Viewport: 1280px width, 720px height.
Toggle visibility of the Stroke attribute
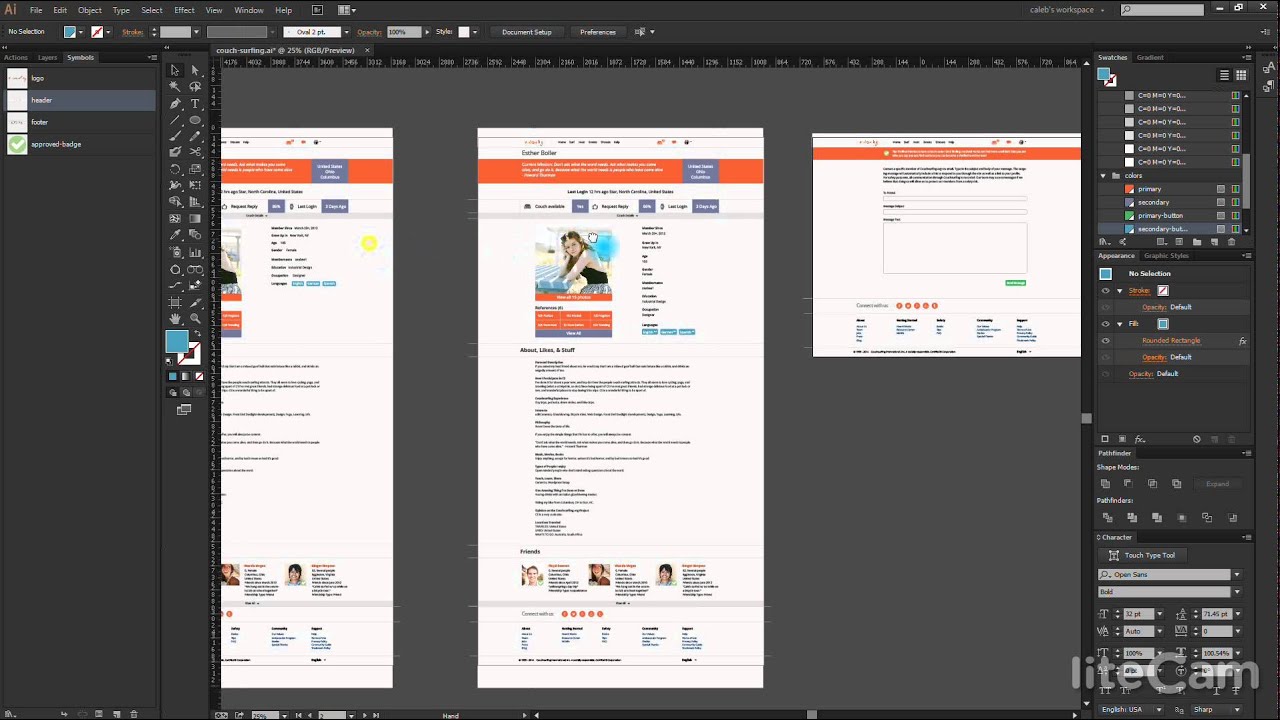click(1105, 291)
